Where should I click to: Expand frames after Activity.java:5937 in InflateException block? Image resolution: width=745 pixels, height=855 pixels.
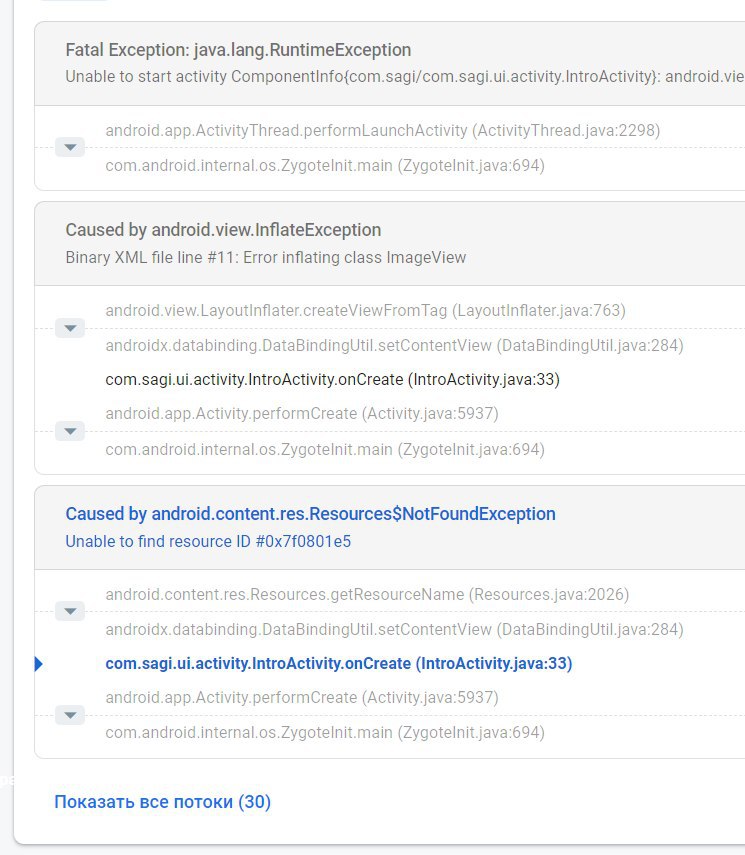pos(70,431)
